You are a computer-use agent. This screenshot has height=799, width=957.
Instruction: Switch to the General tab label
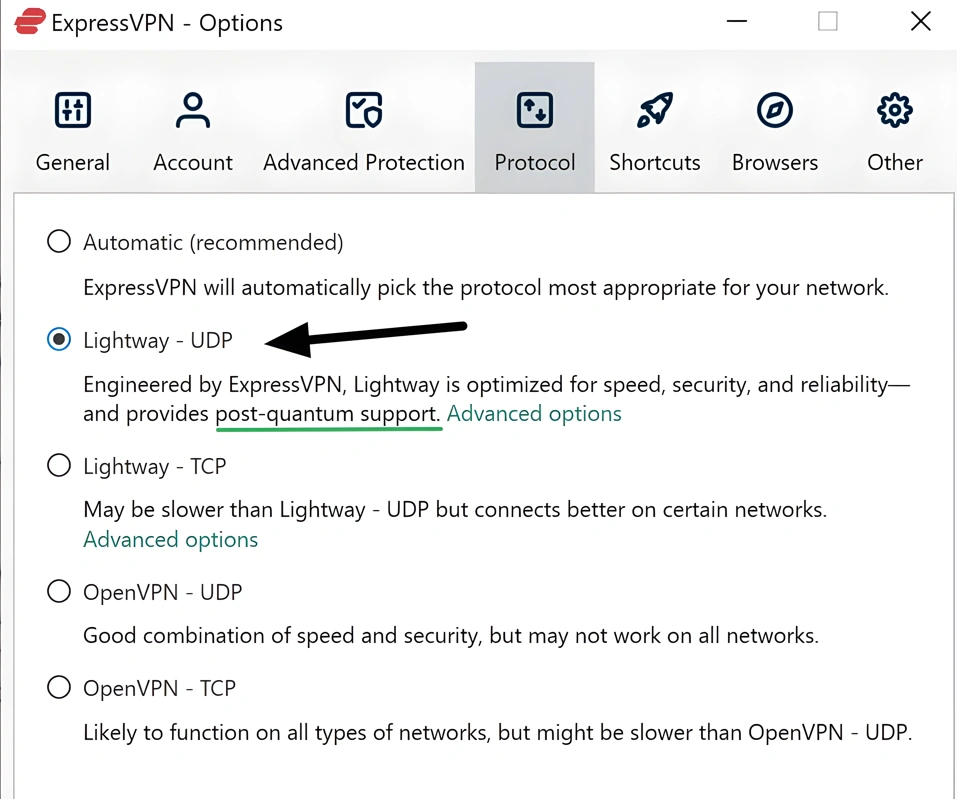(x=73, y=162)
